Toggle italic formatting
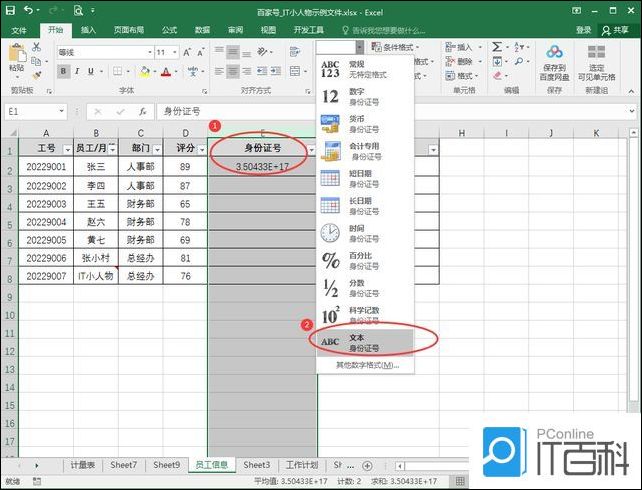Image resolution: width=642 pixels, height=490 pixels. [79, 71]
